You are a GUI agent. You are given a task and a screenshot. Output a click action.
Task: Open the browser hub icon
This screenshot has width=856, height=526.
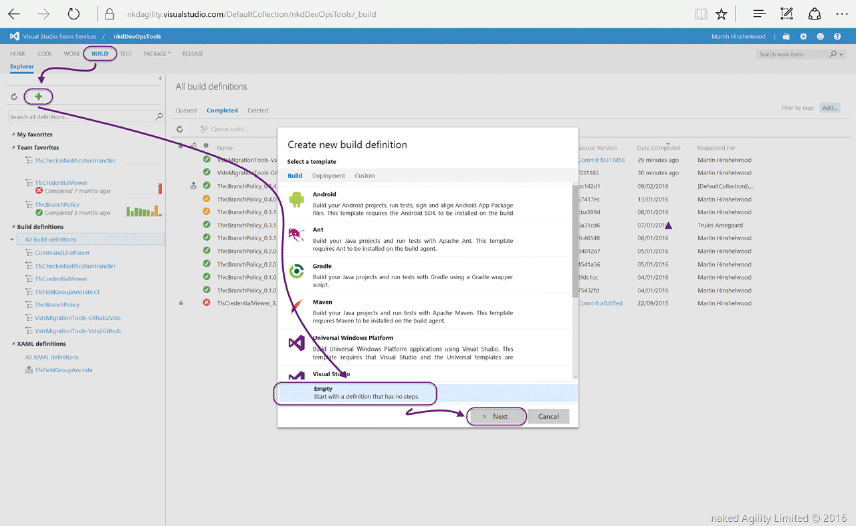(x=759, y=14)
